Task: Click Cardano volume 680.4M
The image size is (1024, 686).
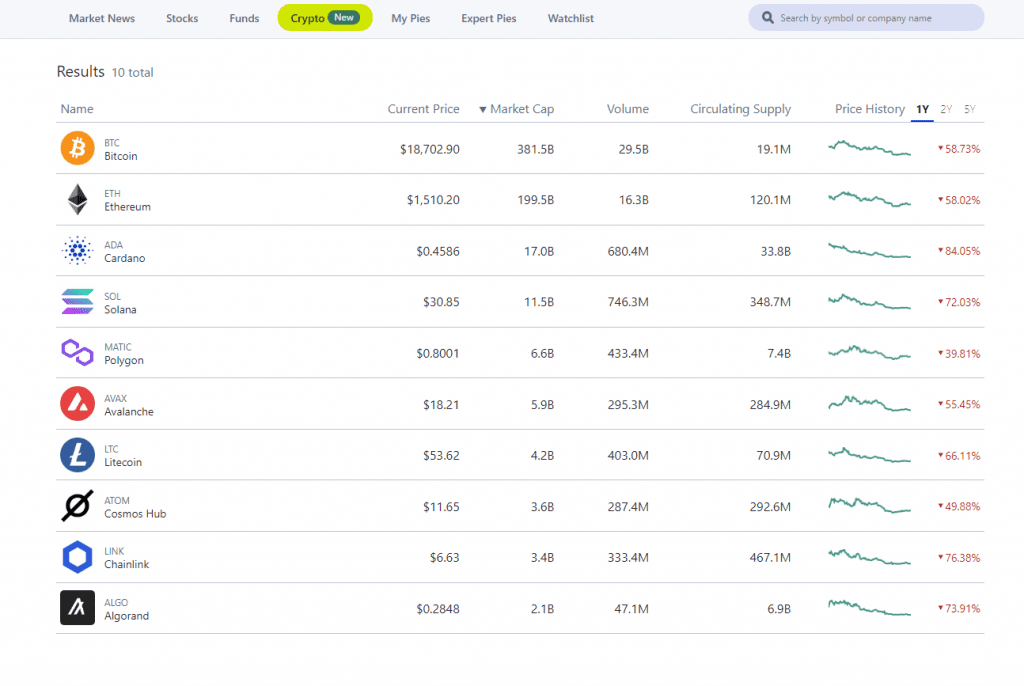Action: click(628, 252)
